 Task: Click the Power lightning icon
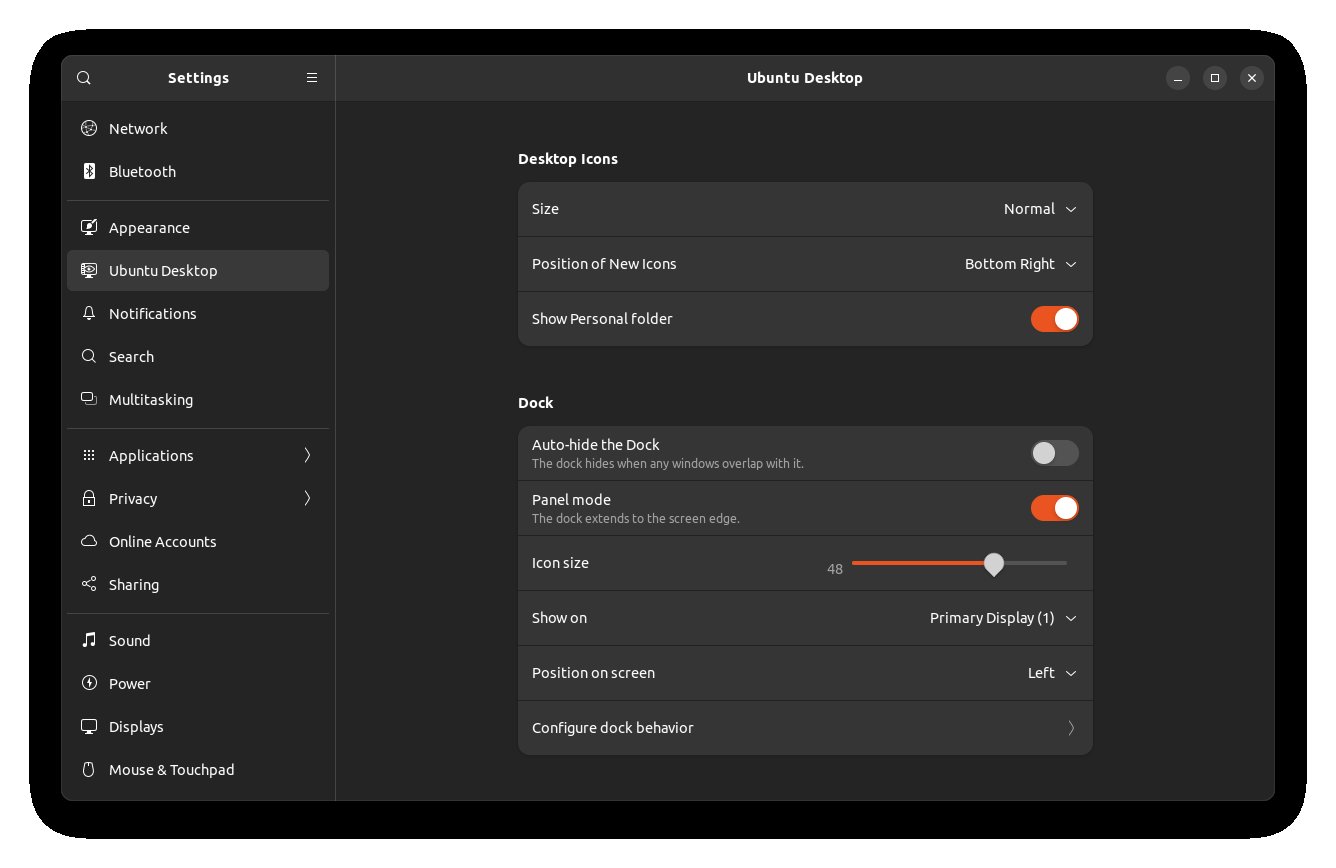[x=89, y=683]
